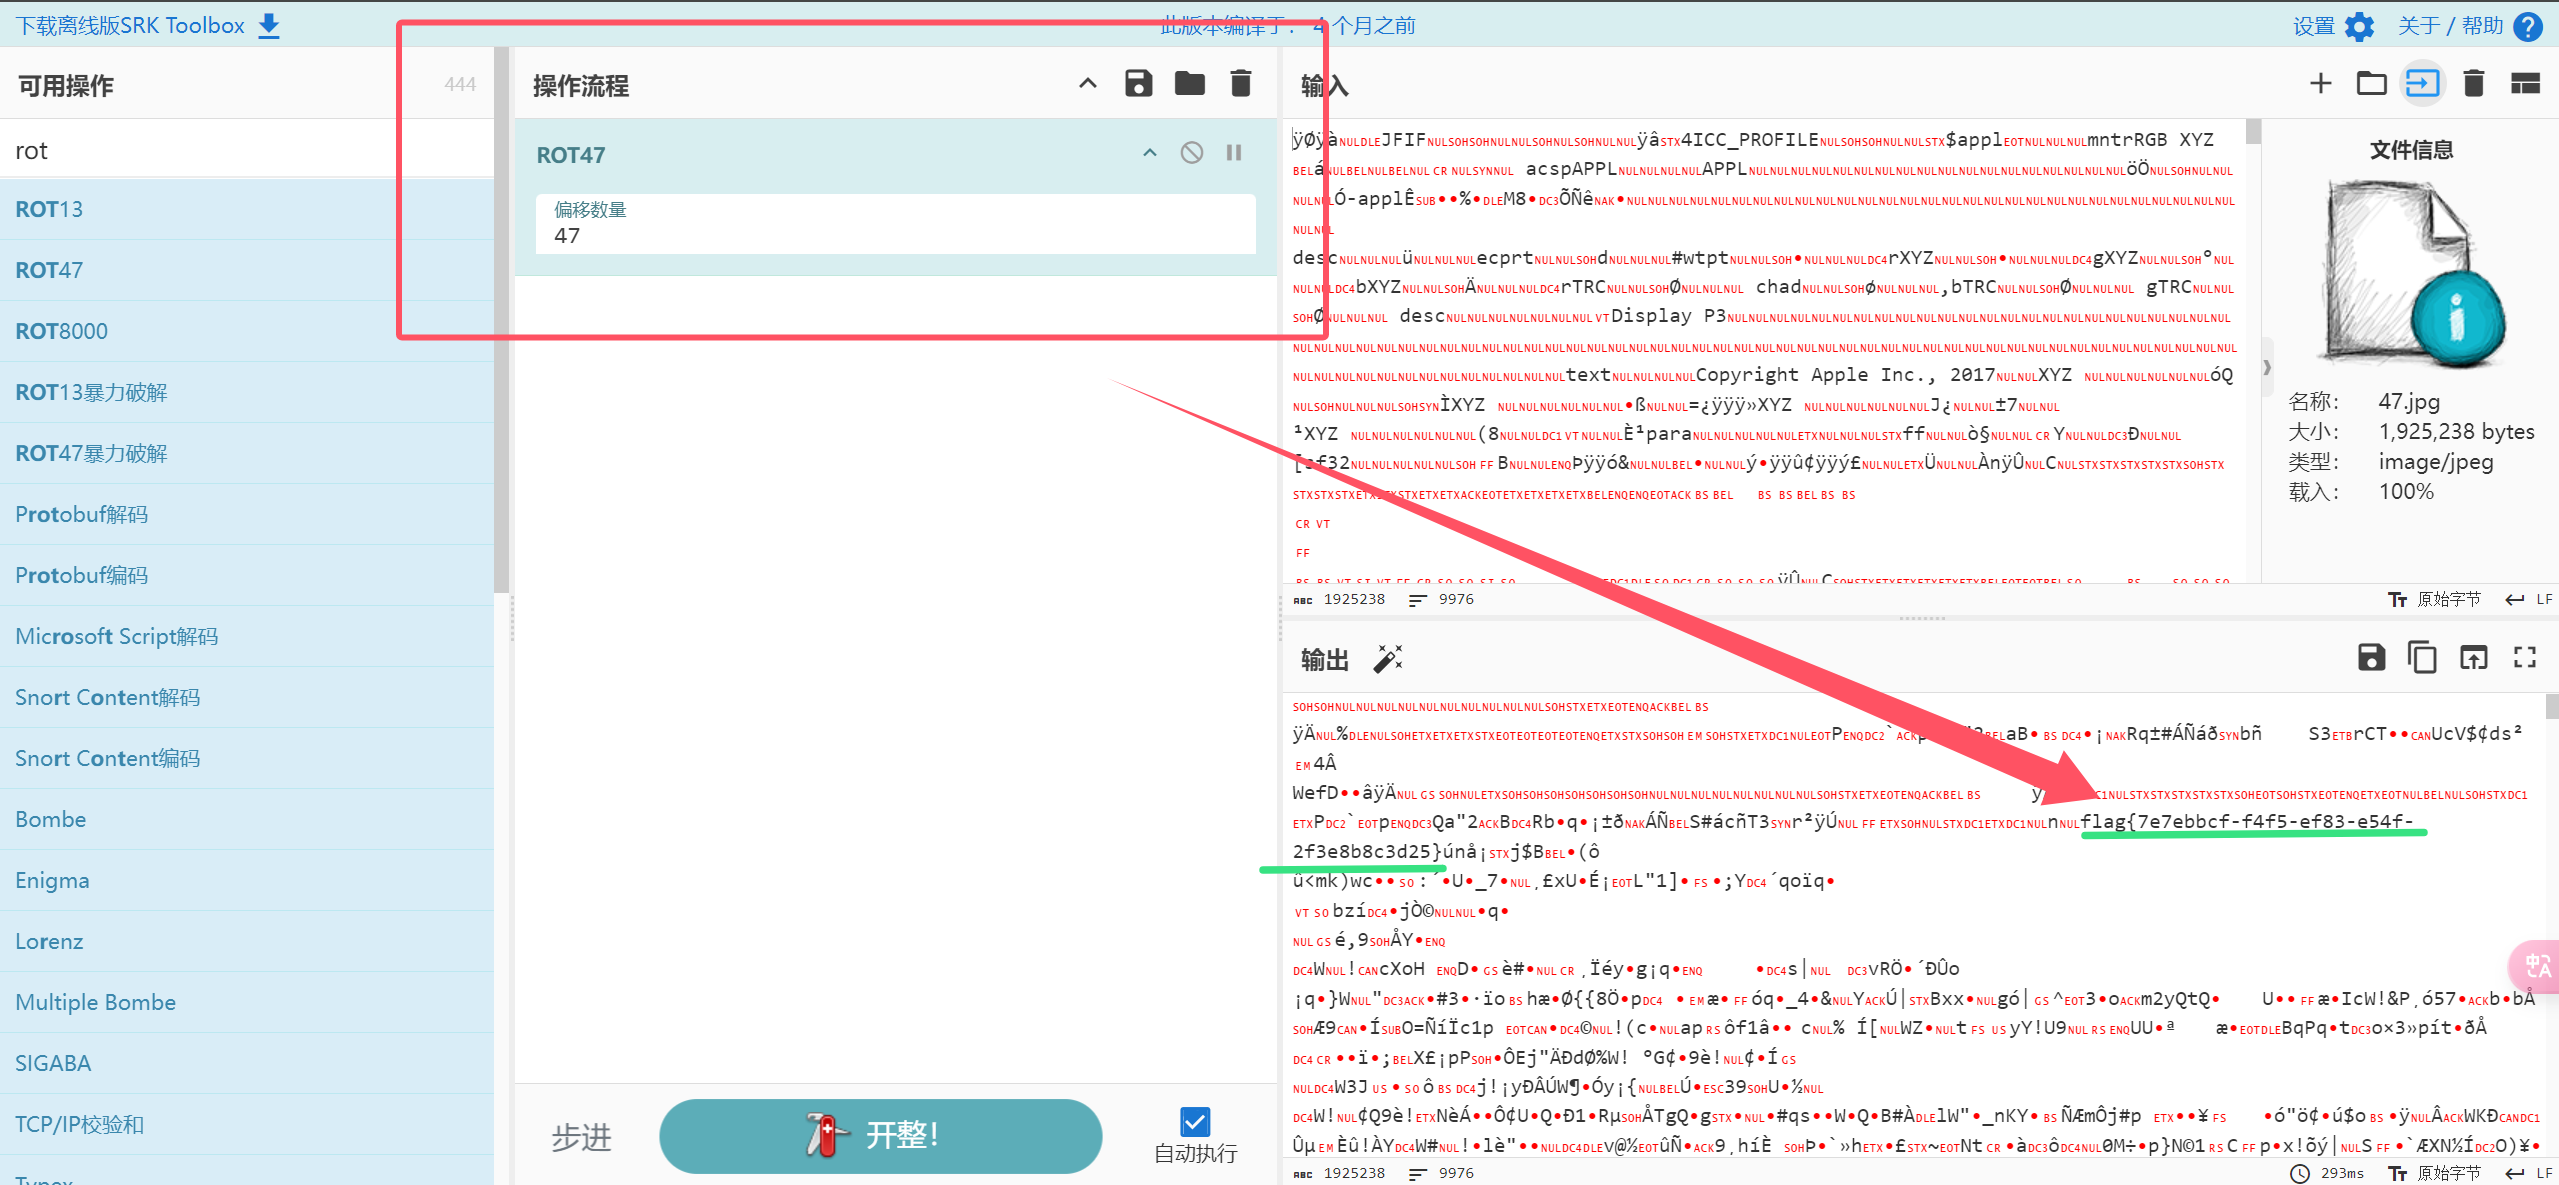
Task: Disable the ROT47 operation
Action: coord(1191,153)
